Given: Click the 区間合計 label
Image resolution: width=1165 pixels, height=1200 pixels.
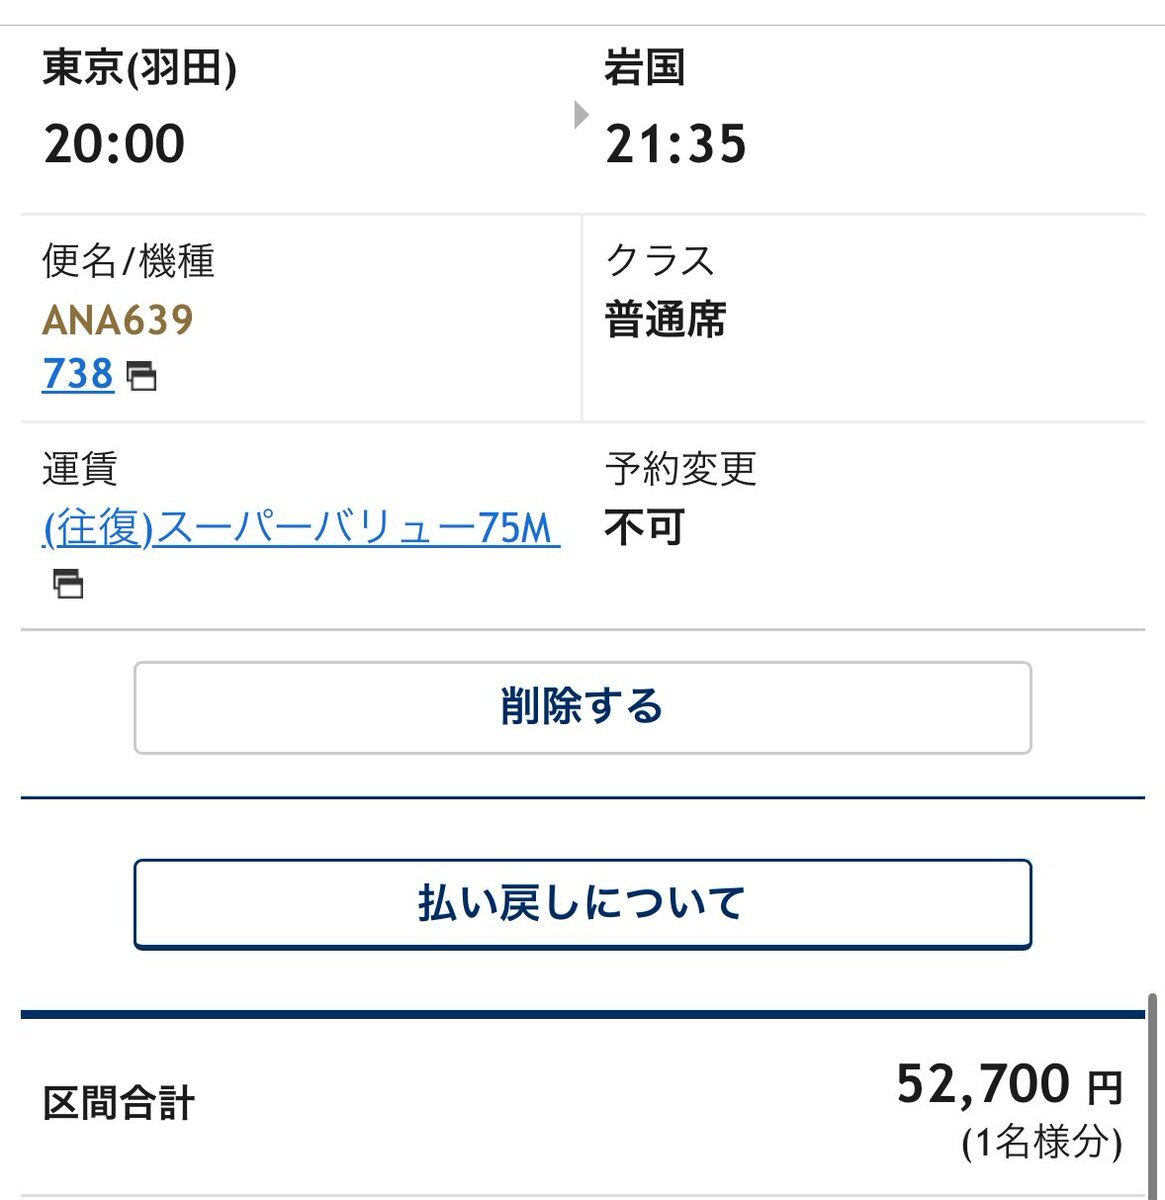Looking at the screenshot, I should [x=118, y=1104].
